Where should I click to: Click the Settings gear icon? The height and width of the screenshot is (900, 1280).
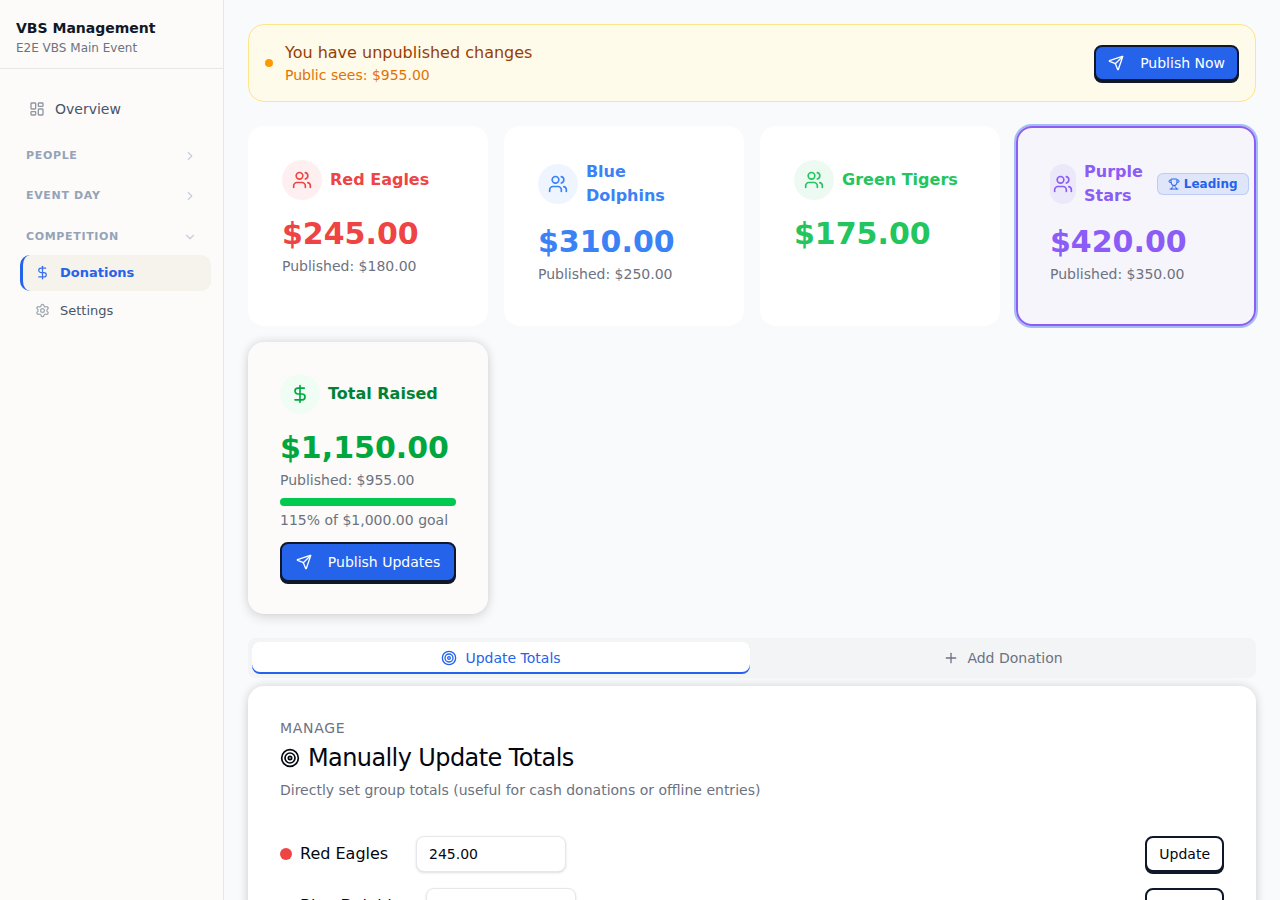[x=42, y=310]
